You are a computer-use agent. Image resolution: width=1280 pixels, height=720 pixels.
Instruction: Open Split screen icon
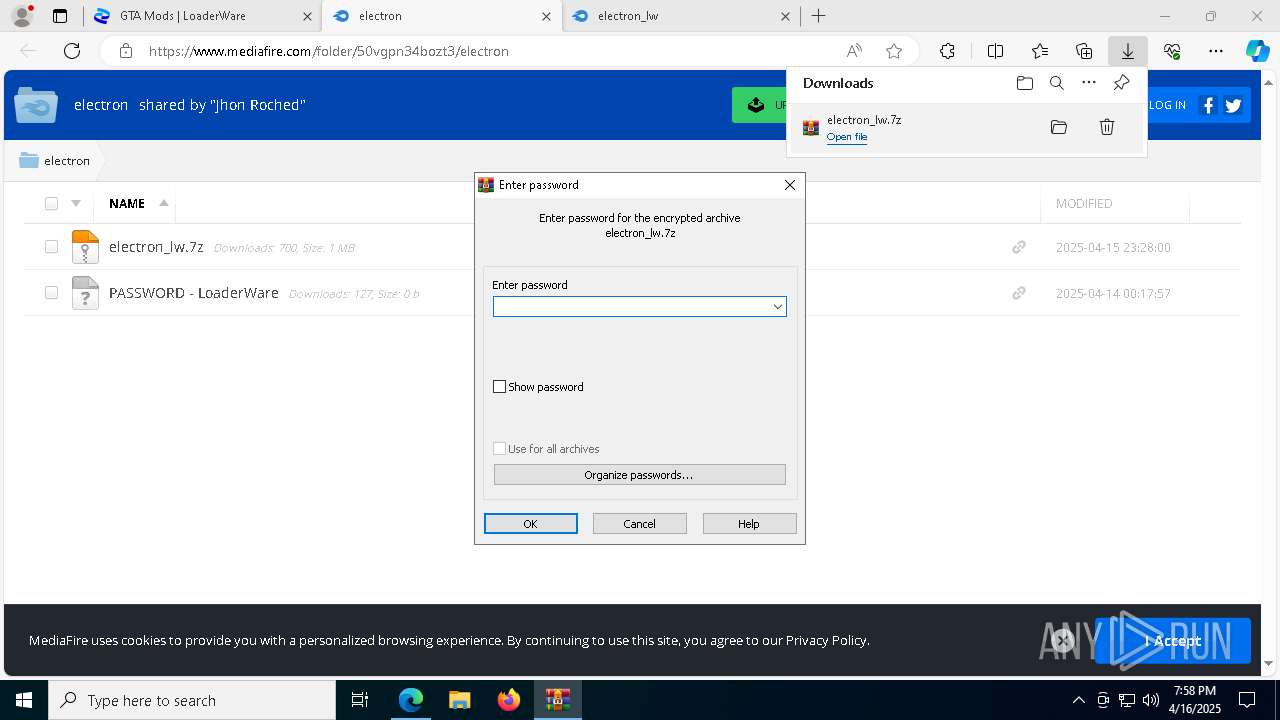coord(995,51)
